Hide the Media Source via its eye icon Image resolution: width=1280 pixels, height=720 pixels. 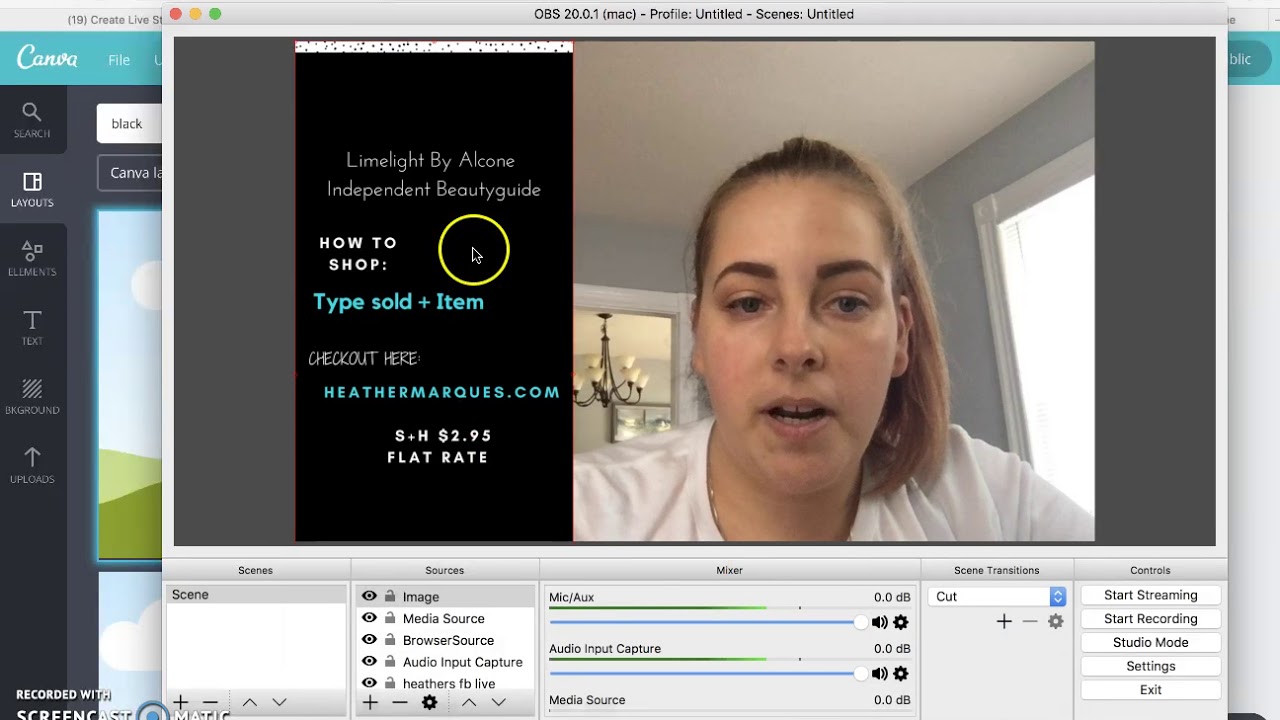369,618
